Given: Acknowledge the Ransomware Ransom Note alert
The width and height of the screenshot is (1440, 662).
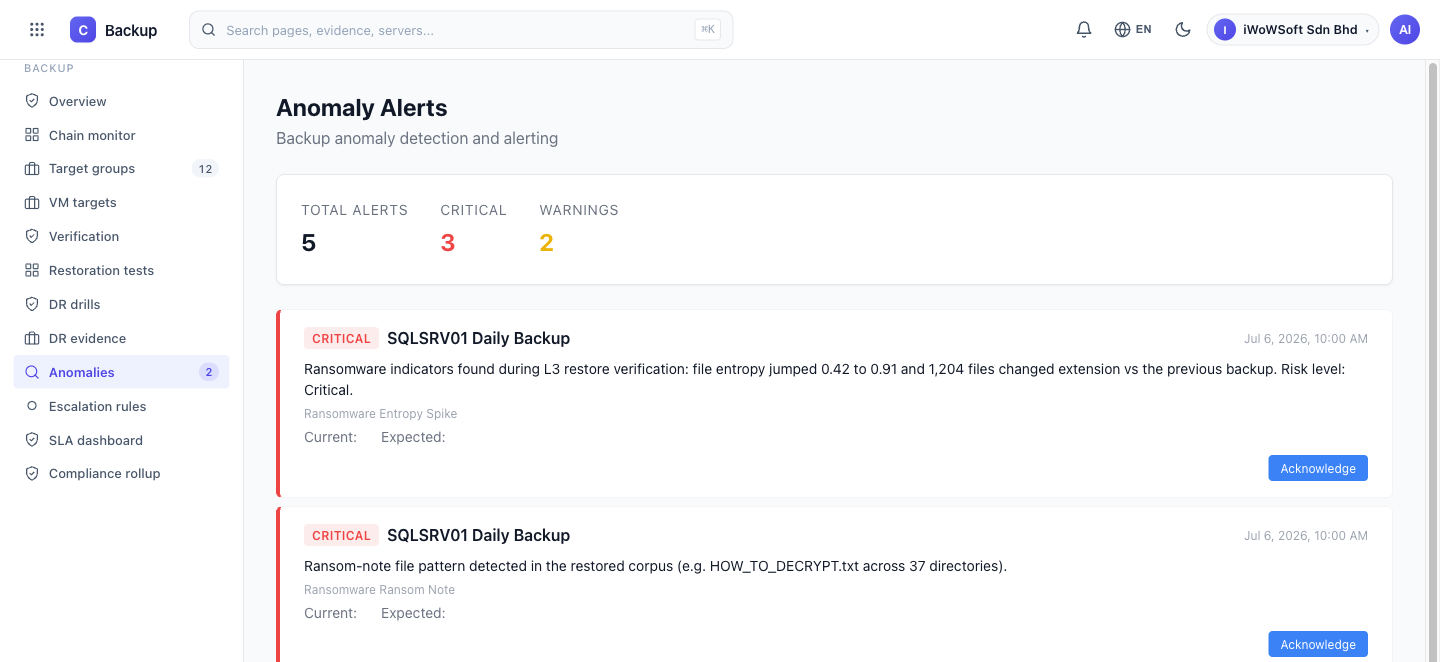Looking at the screenshot, I should pyautogui.click(x=1318, y=645).
